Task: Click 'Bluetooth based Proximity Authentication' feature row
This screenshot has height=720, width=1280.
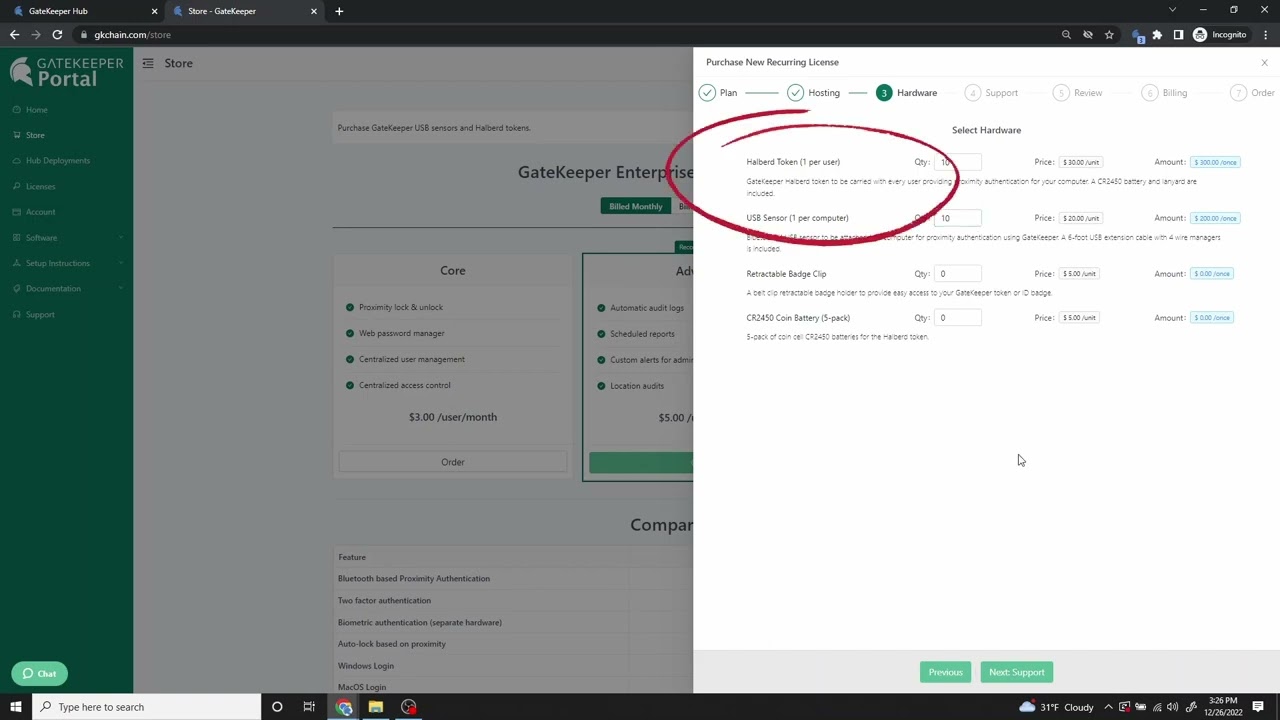Action: [x=414, y=579]
